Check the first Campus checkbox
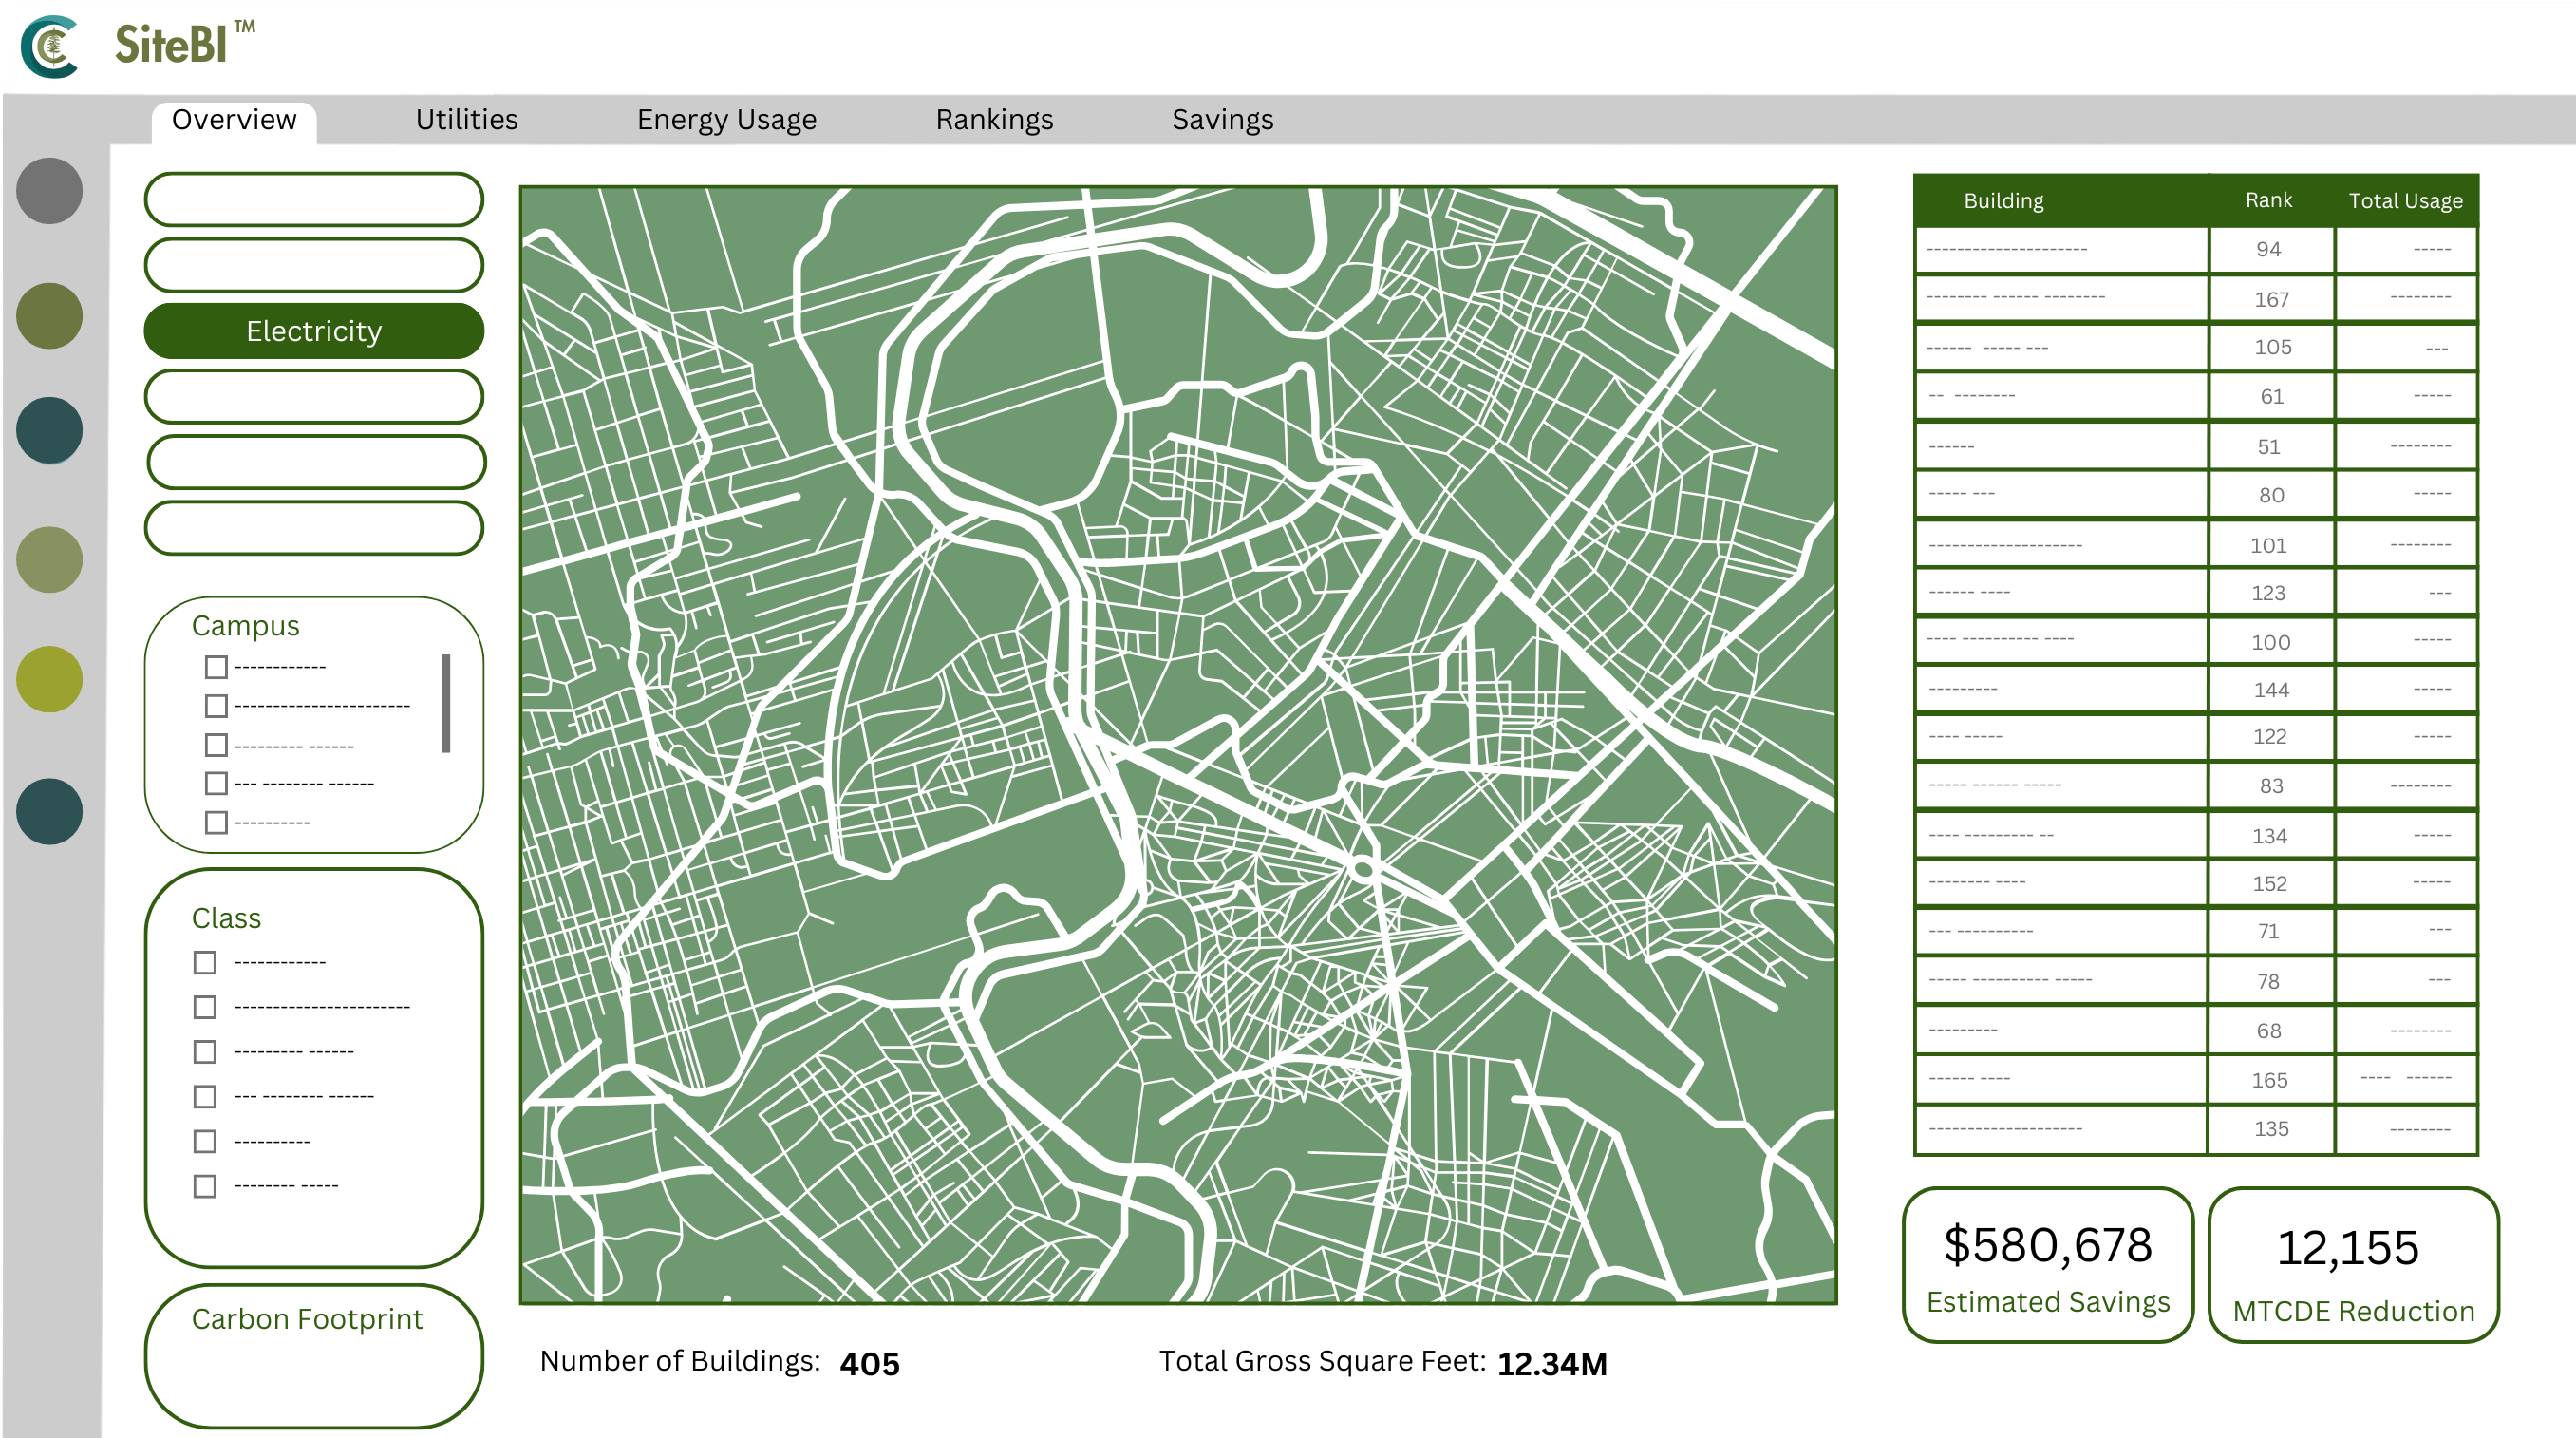The height and width of the screenshot is (1438, 2576). [216, 667]
